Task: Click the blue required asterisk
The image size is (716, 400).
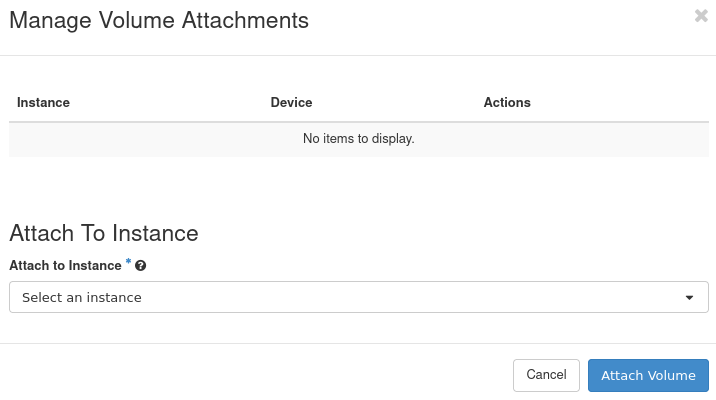Action: click(x=128, y=263)
